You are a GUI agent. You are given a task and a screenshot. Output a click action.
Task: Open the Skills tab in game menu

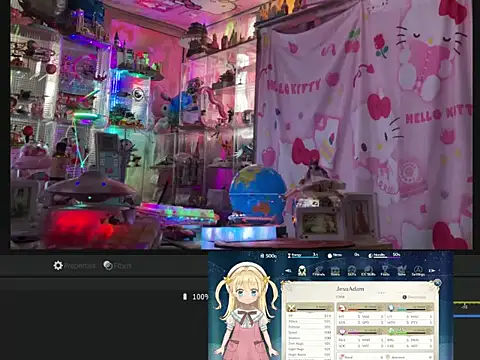(352, 271)
